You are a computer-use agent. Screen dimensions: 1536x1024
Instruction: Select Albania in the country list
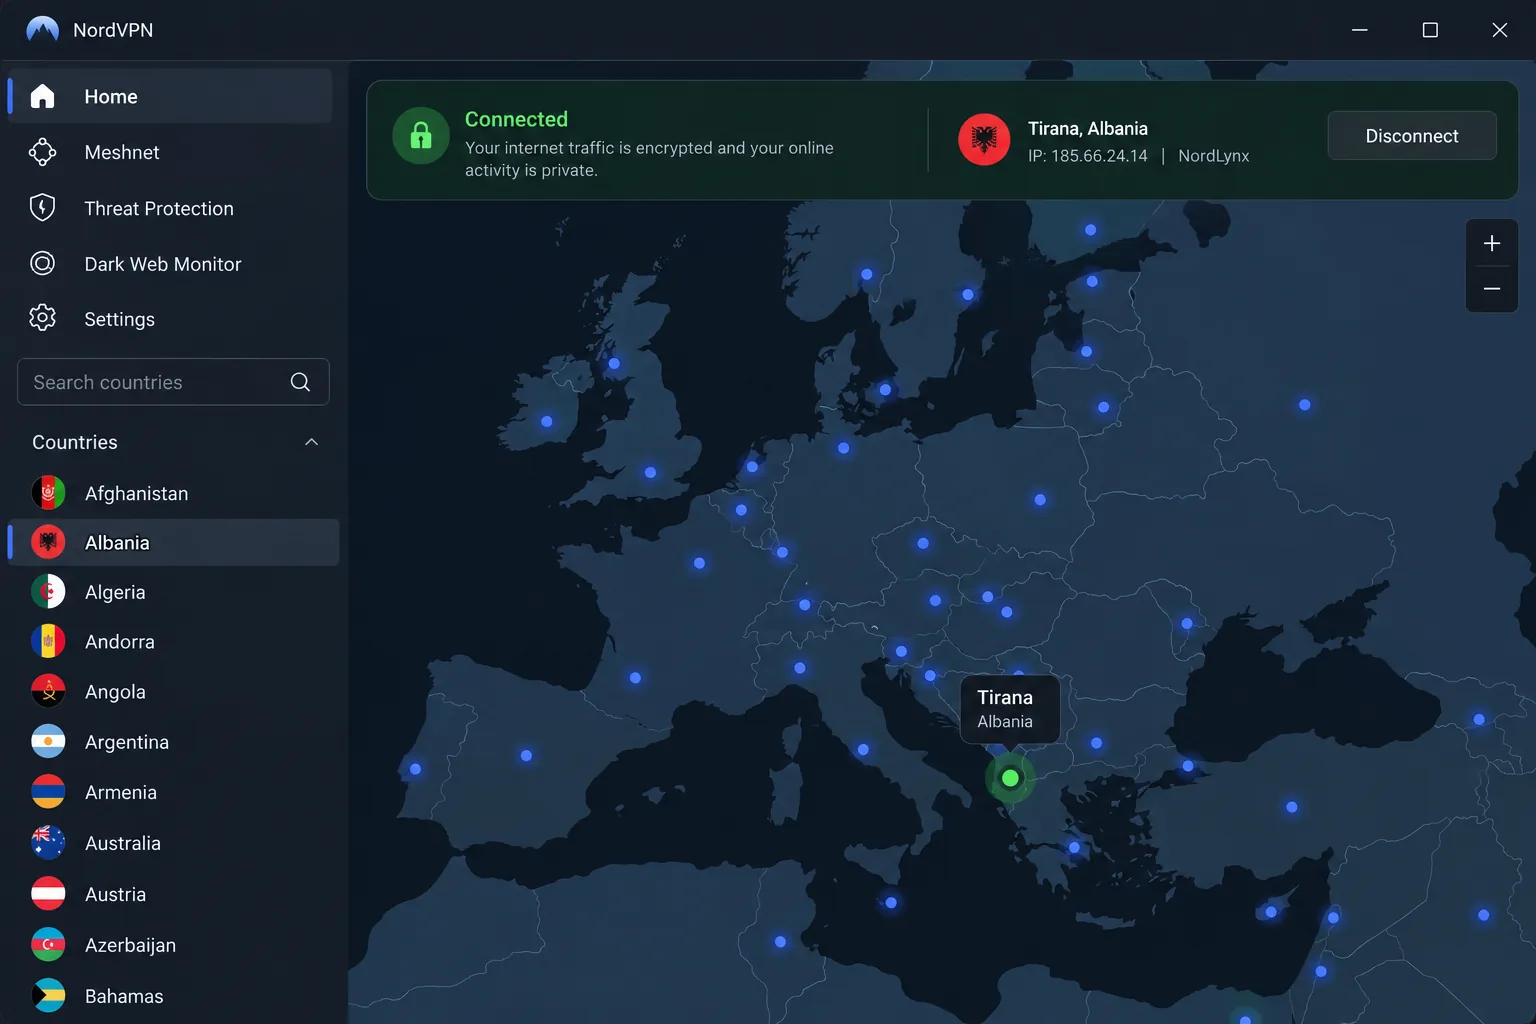[x=174, y=542]
